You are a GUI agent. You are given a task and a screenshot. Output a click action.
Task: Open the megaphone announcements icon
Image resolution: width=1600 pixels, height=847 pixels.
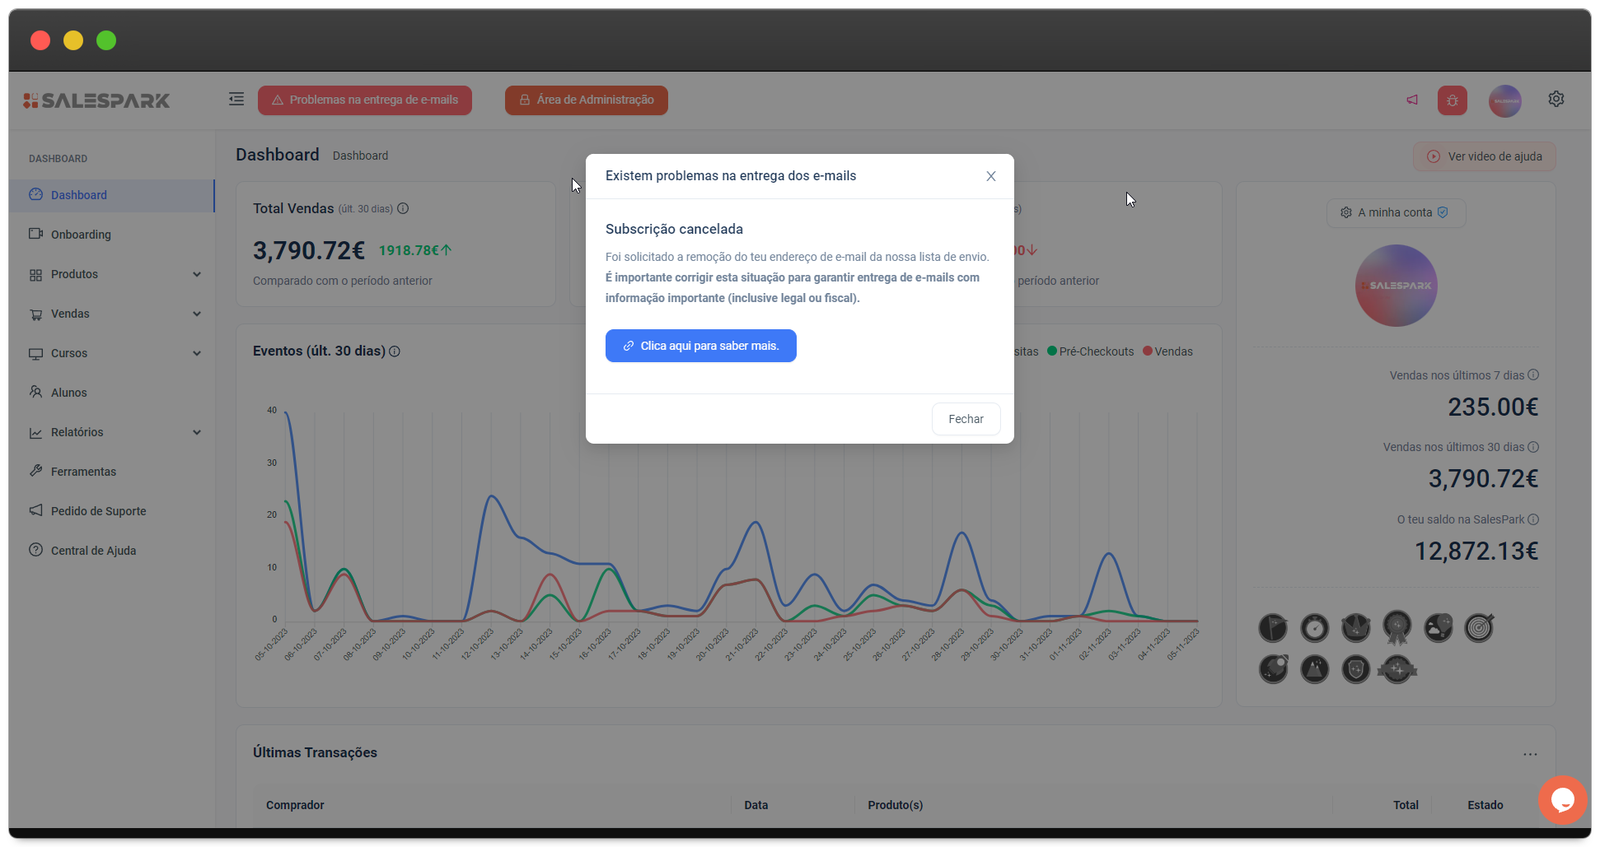coord(1412,100)
